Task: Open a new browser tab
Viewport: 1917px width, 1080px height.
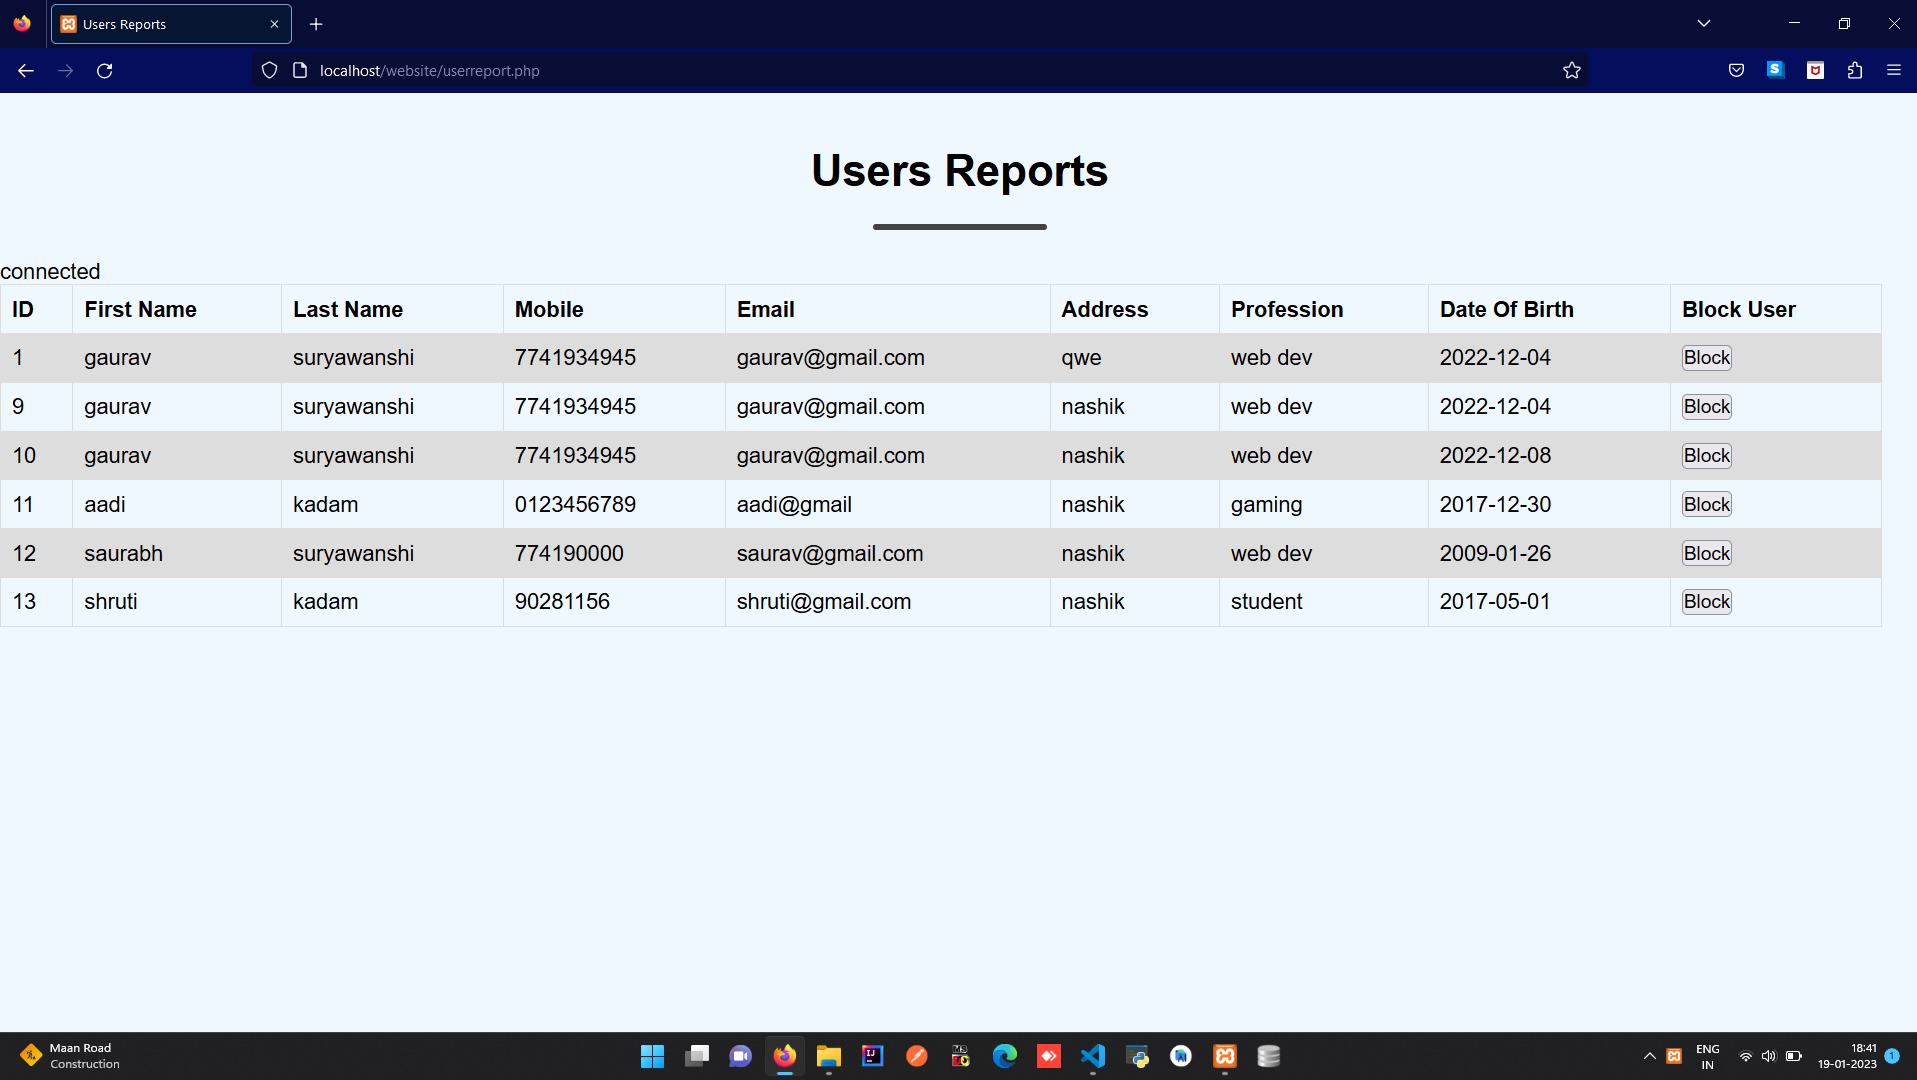Action: tap(316, 23)
